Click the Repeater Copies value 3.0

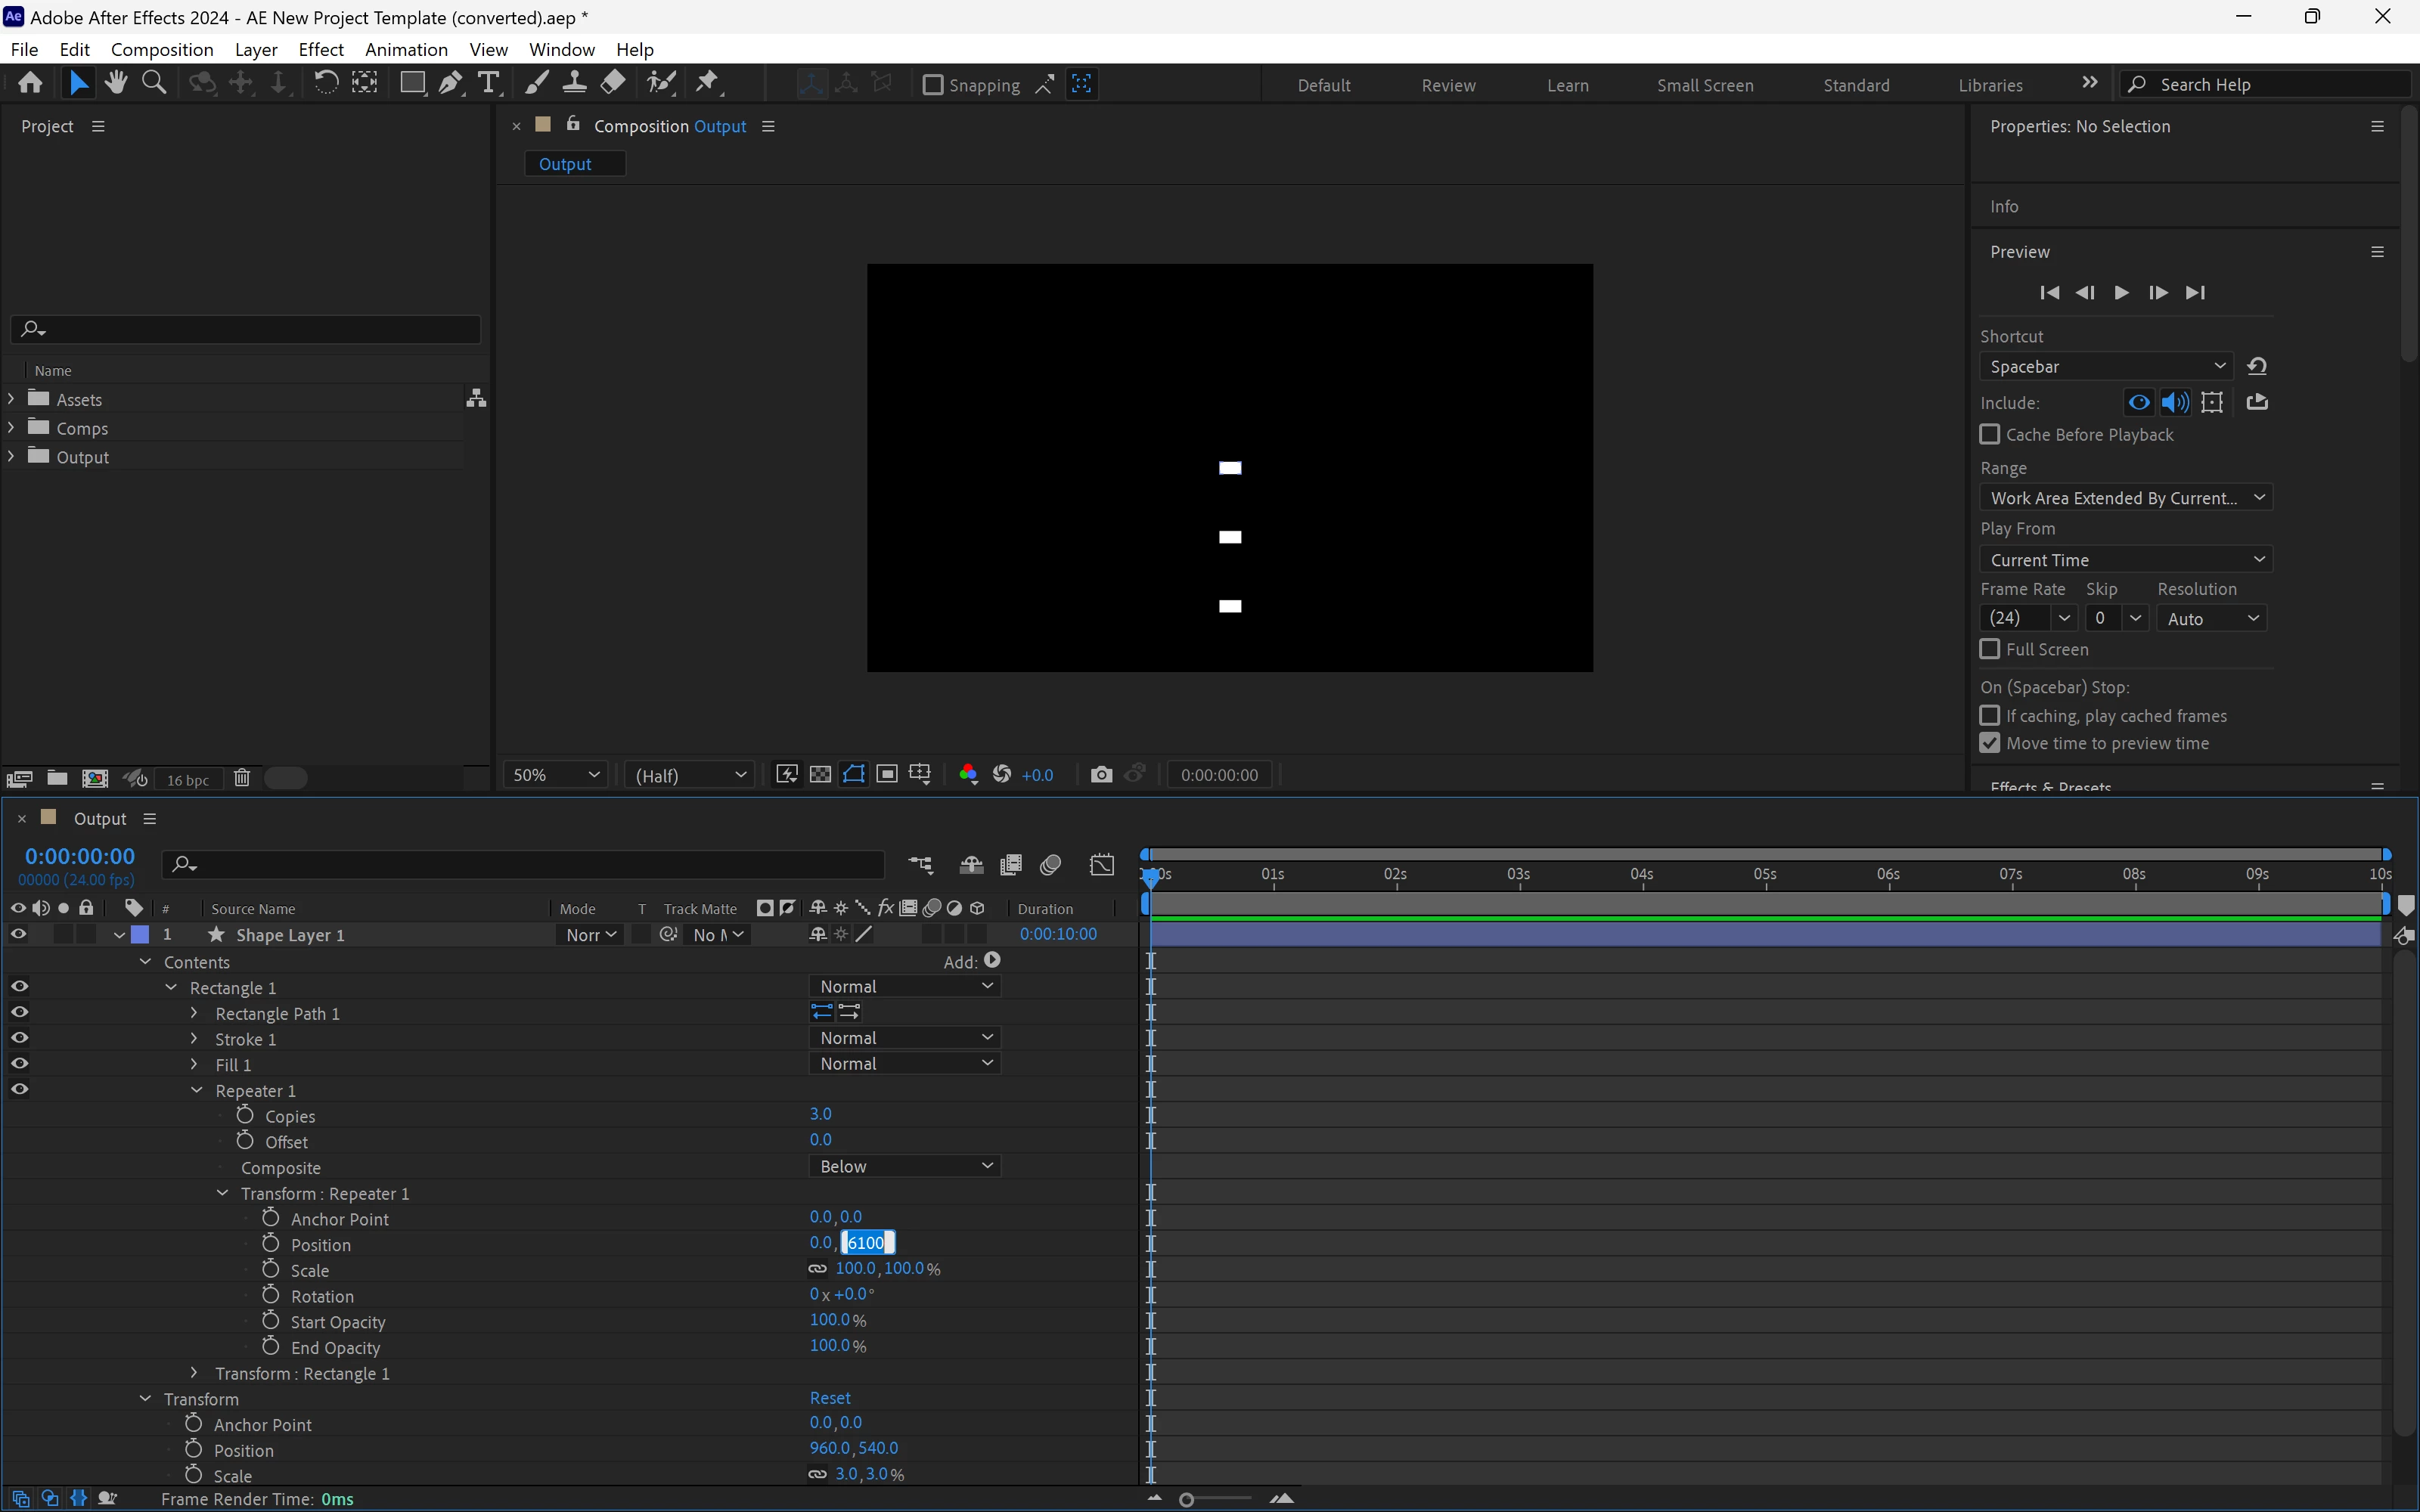click(x=820, y=1114)
